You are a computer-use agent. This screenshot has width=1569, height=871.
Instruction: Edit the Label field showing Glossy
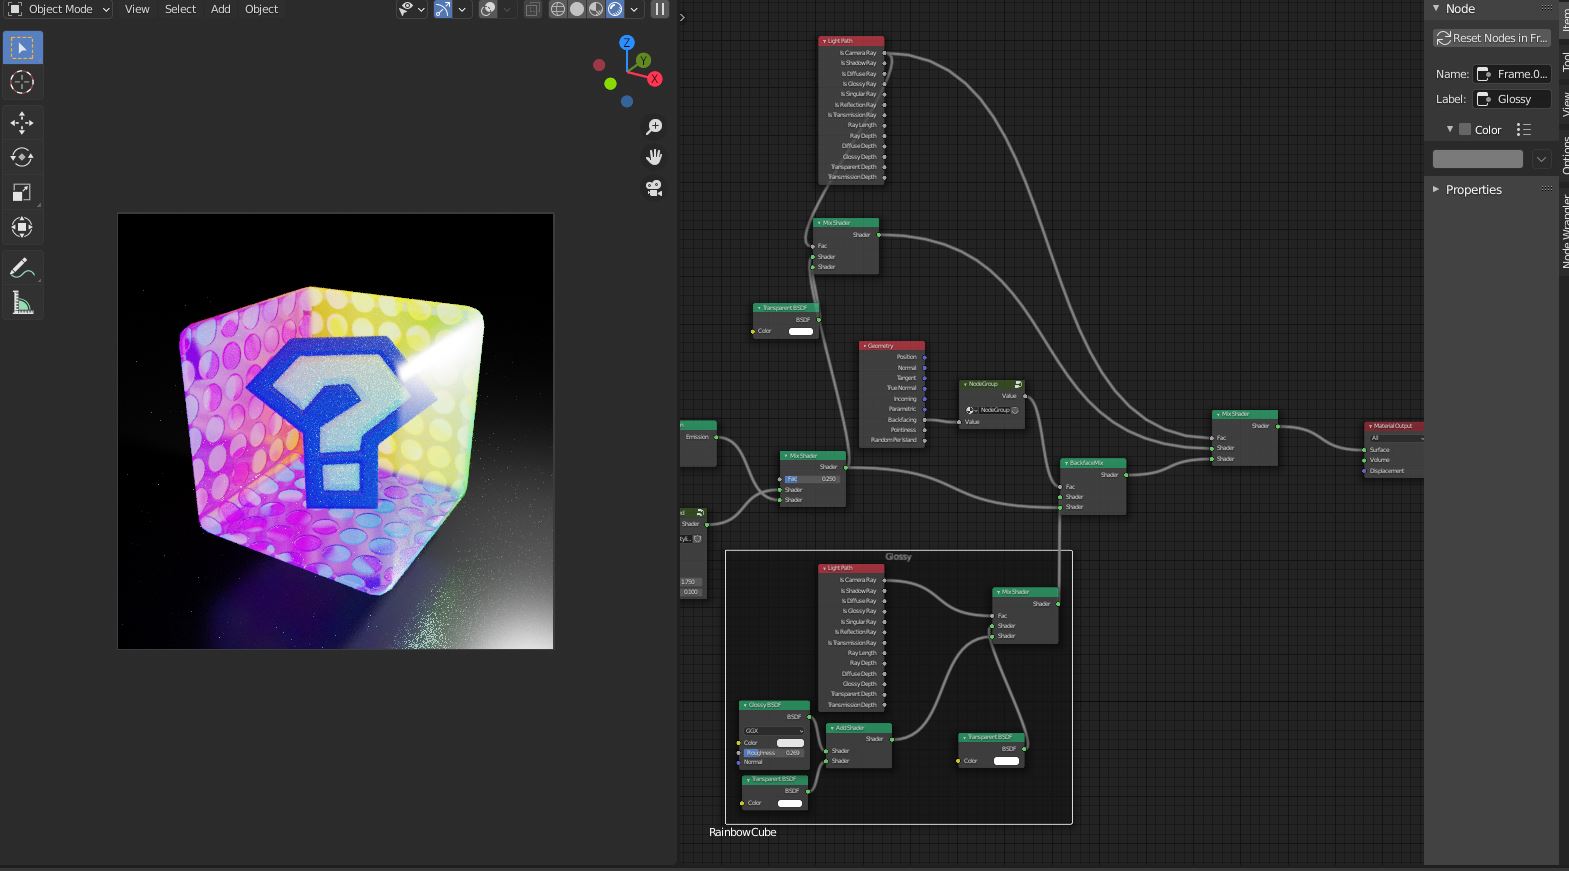point(1512,99)
